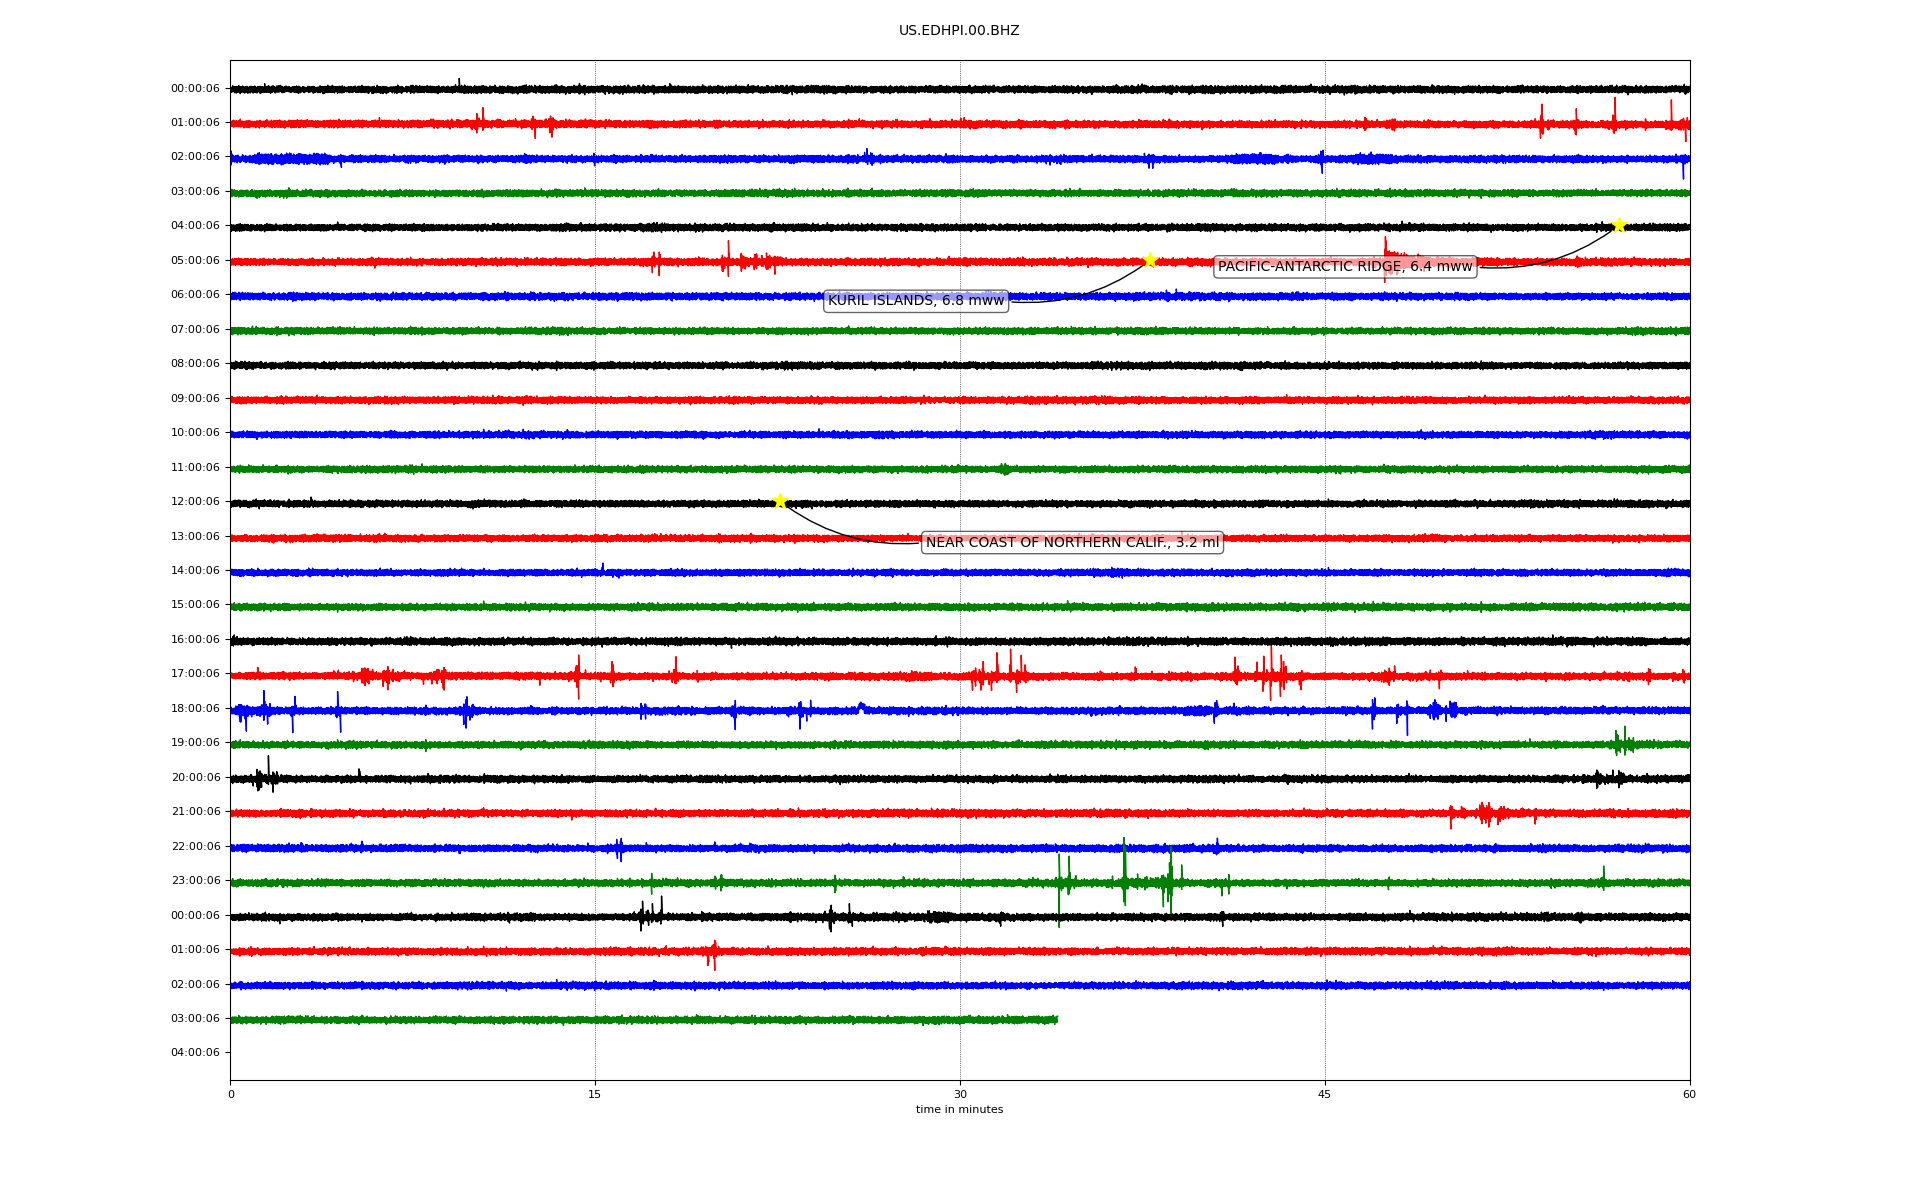Click the 21:00:06 row label
1920x1200 pixels.
pyautogui.click(x=195, y=812)
